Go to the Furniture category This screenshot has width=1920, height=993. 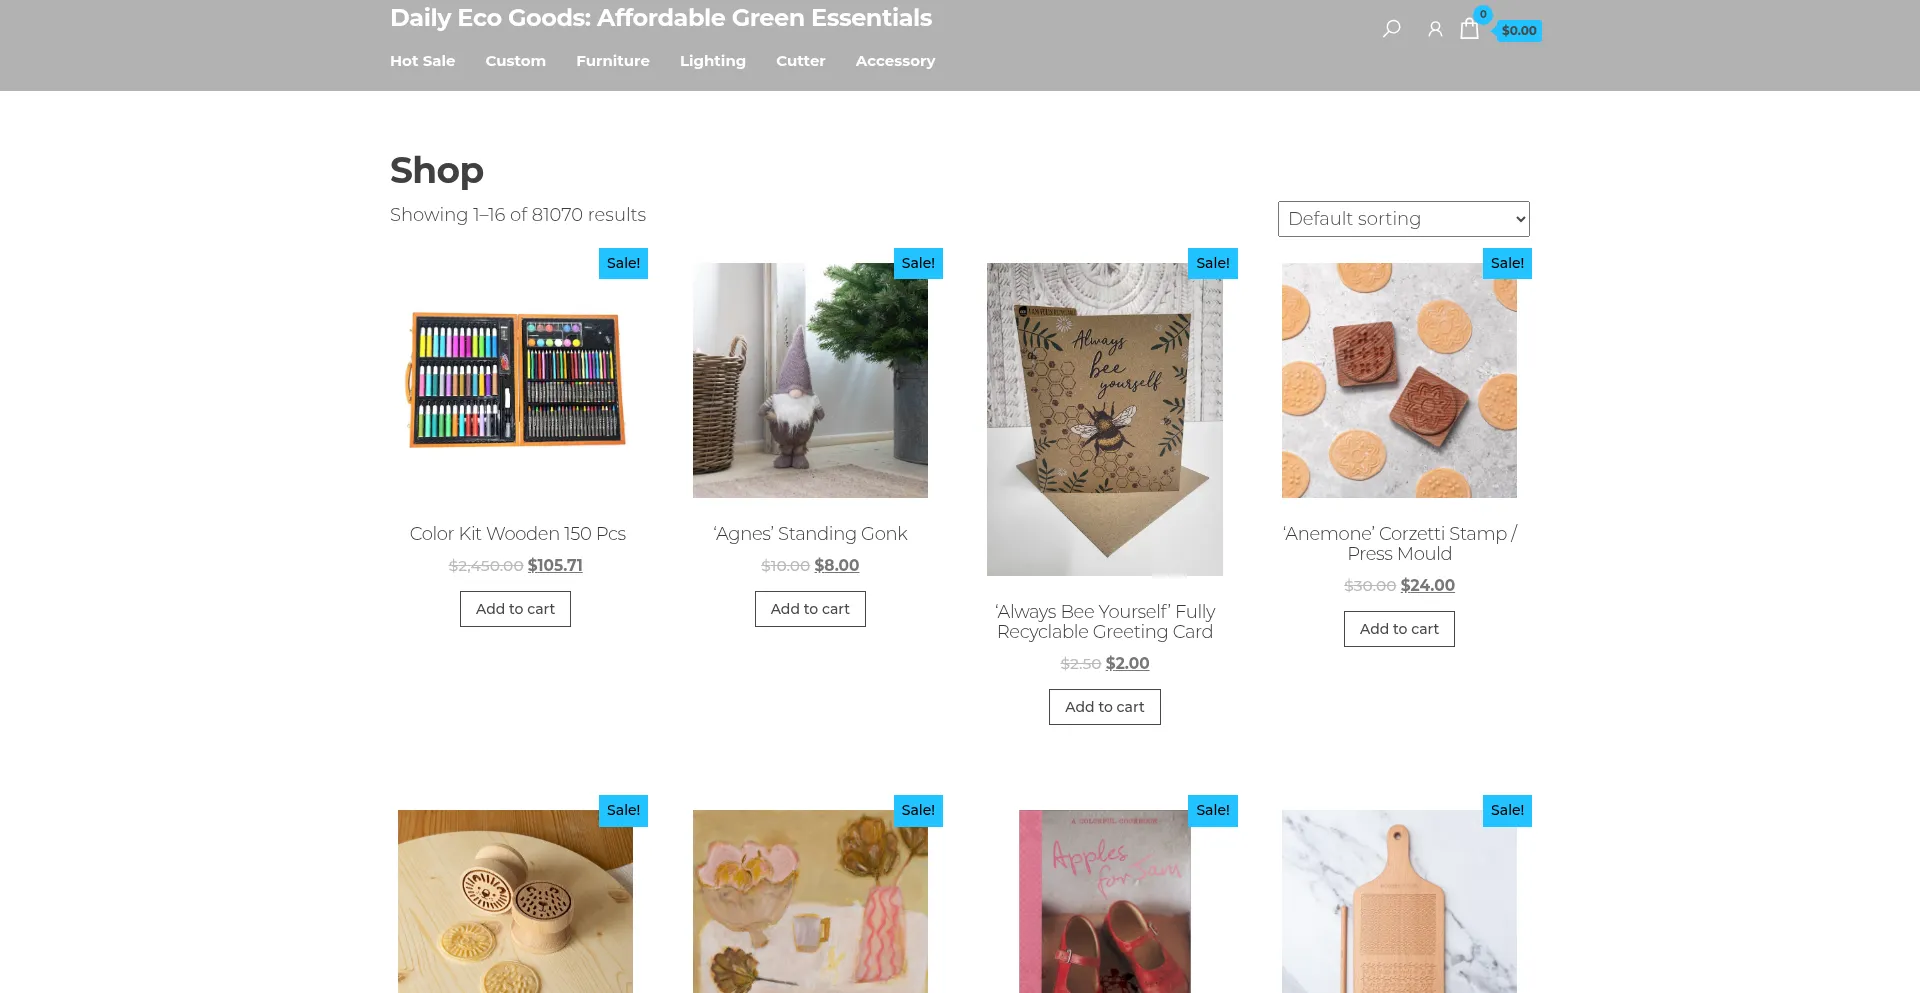pos(613,61)
